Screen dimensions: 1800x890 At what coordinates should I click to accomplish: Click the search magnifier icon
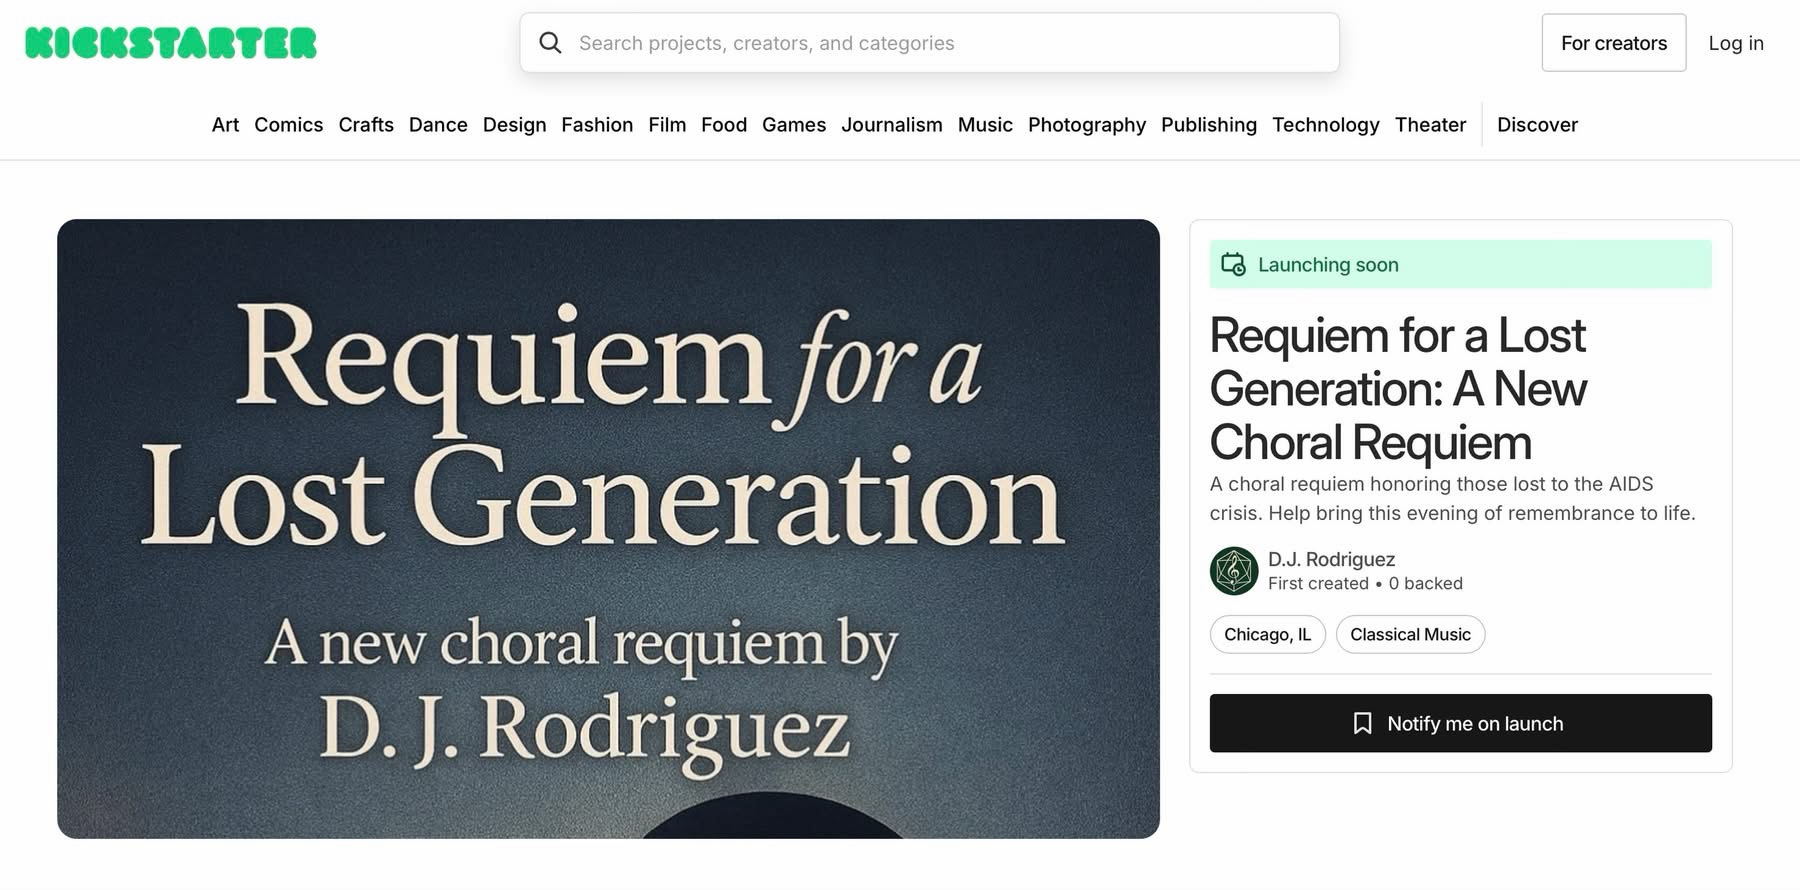pos(550,43)
